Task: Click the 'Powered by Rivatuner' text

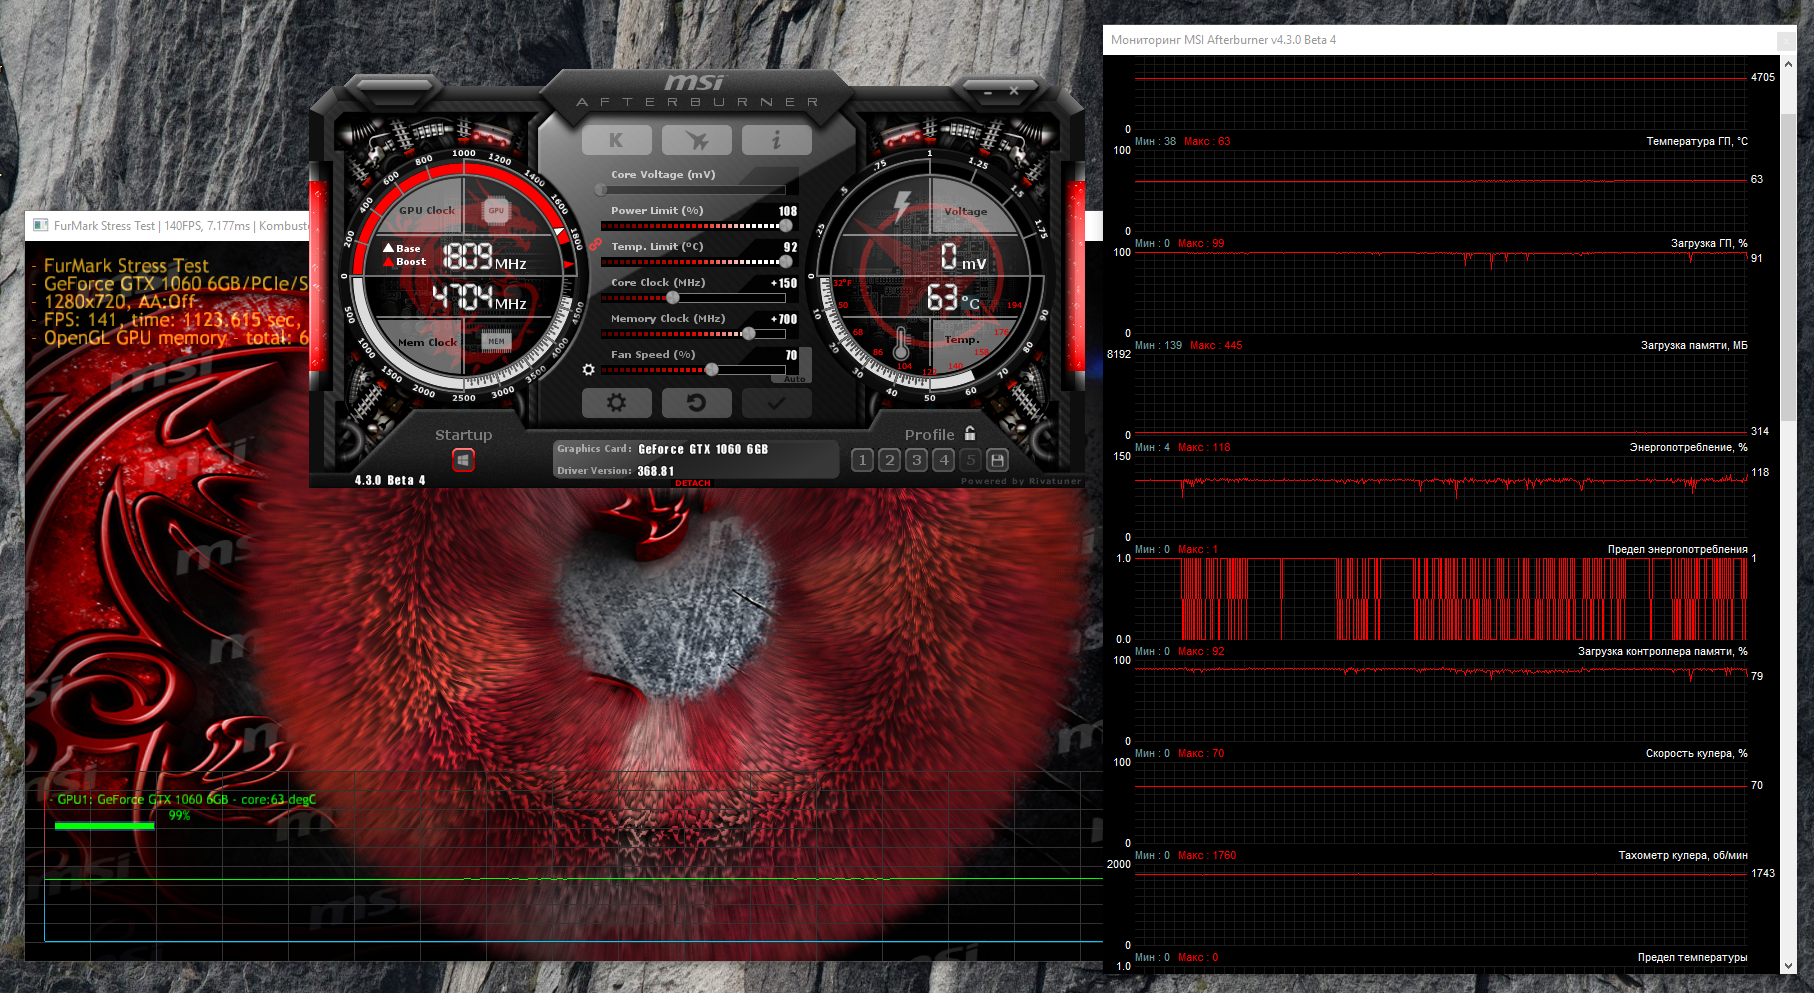Action: tap(1021, 481)
